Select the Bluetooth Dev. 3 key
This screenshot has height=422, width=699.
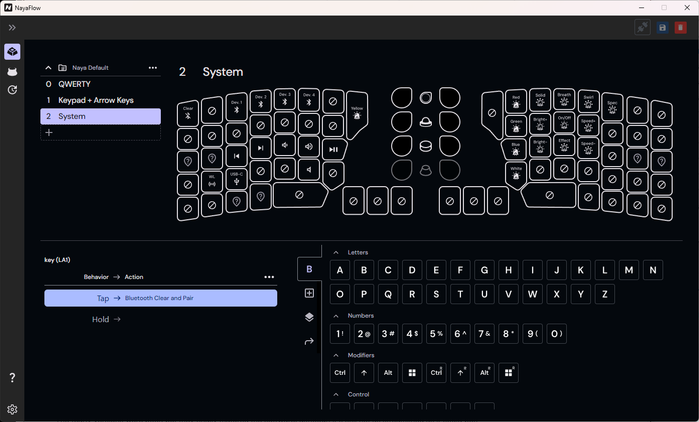[x=284, y=99]
